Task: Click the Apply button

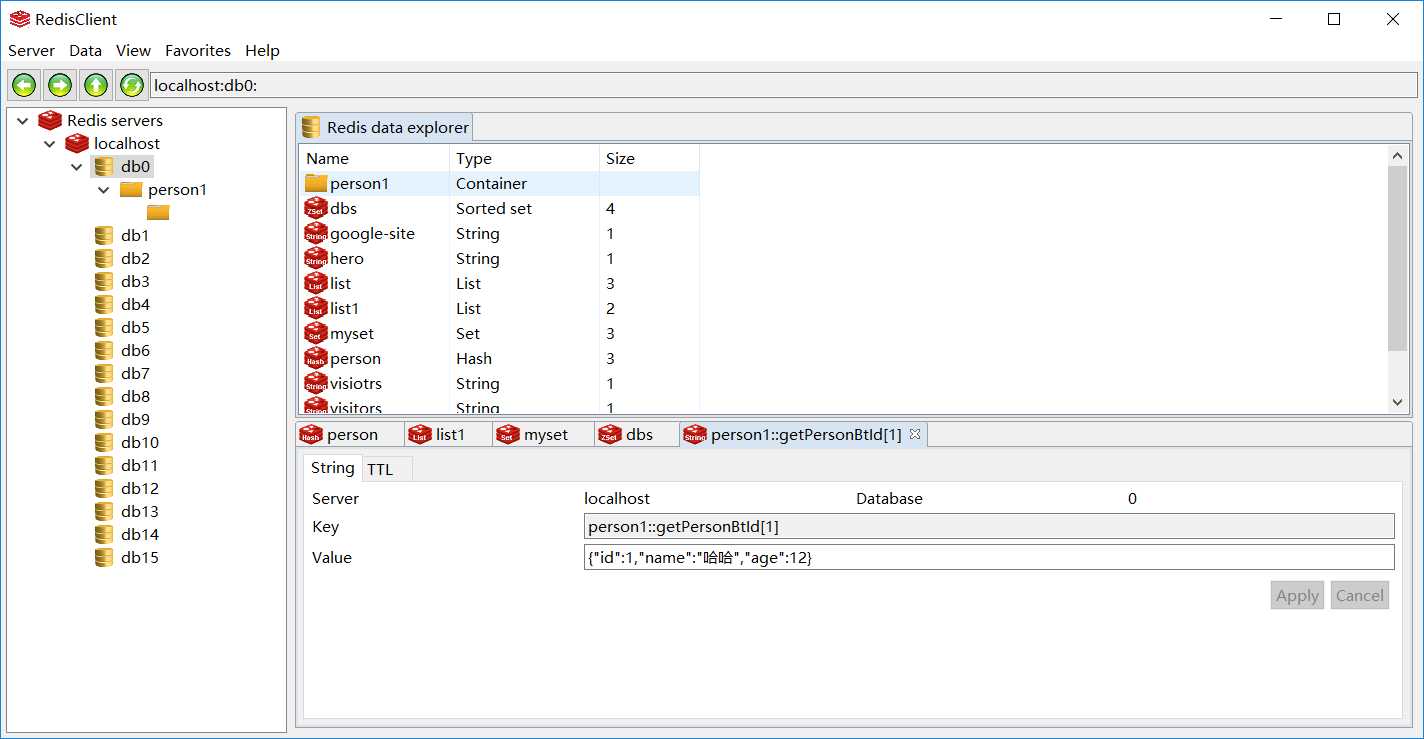Action: pyautogui.click(x=1297, y=595)
